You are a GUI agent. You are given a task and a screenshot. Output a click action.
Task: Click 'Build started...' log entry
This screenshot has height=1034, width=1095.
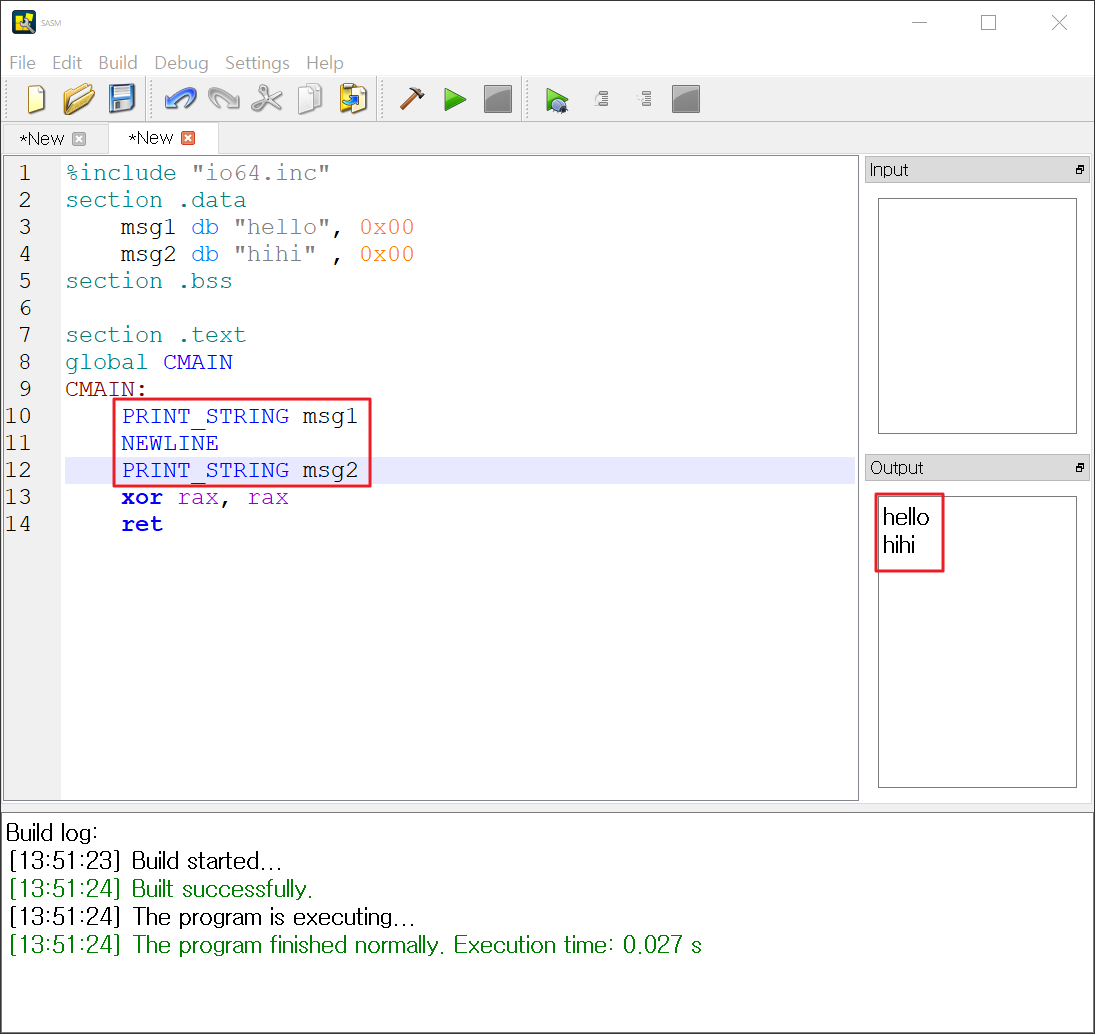point(207,861)
